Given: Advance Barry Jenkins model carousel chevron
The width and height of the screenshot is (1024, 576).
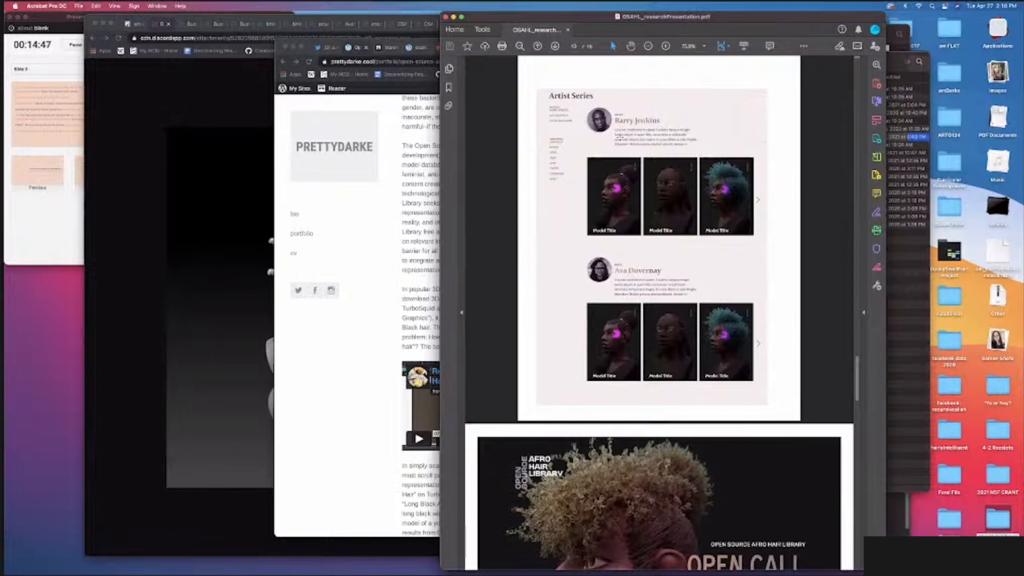Looking at the screenshot, I should pos(758,200).
